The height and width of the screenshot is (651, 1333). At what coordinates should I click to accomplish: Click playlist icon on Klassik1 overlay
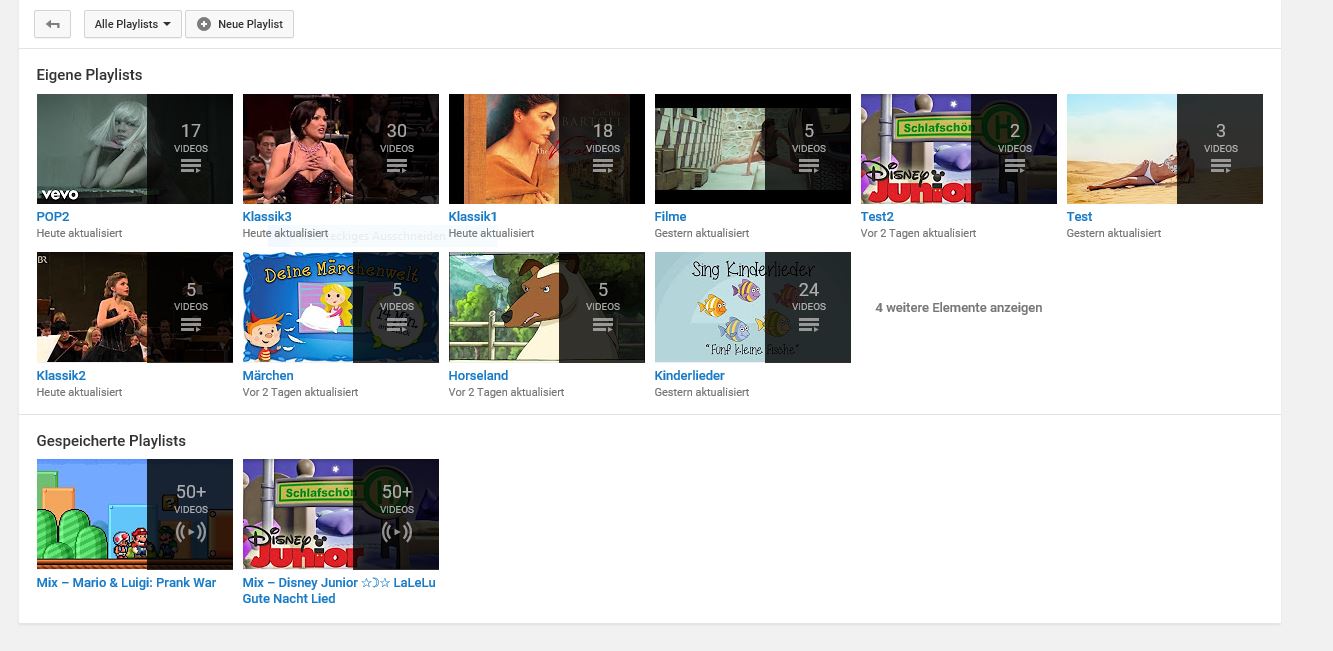coord(603,165)
